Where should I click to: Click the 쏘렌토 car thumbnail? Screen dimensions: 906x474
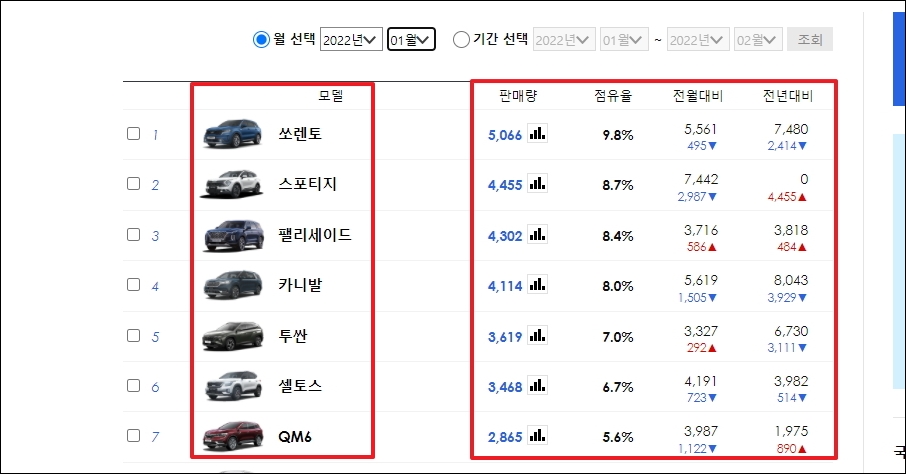(x=232, y=134)
